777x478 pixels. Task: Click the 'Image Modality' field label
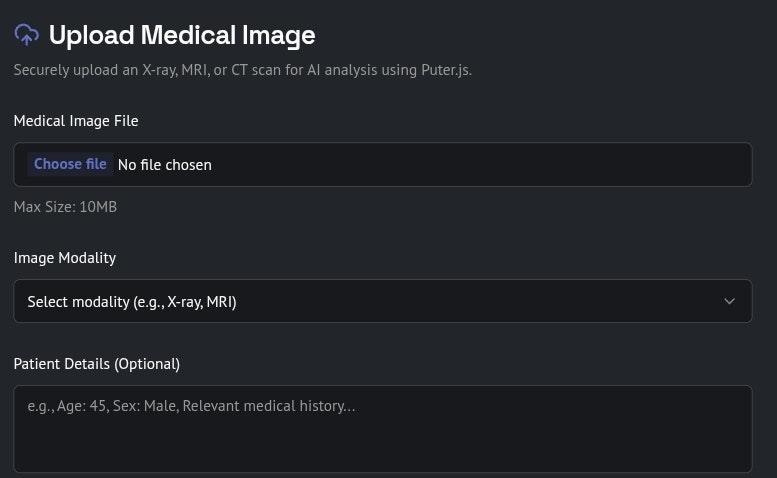[65, 258]
